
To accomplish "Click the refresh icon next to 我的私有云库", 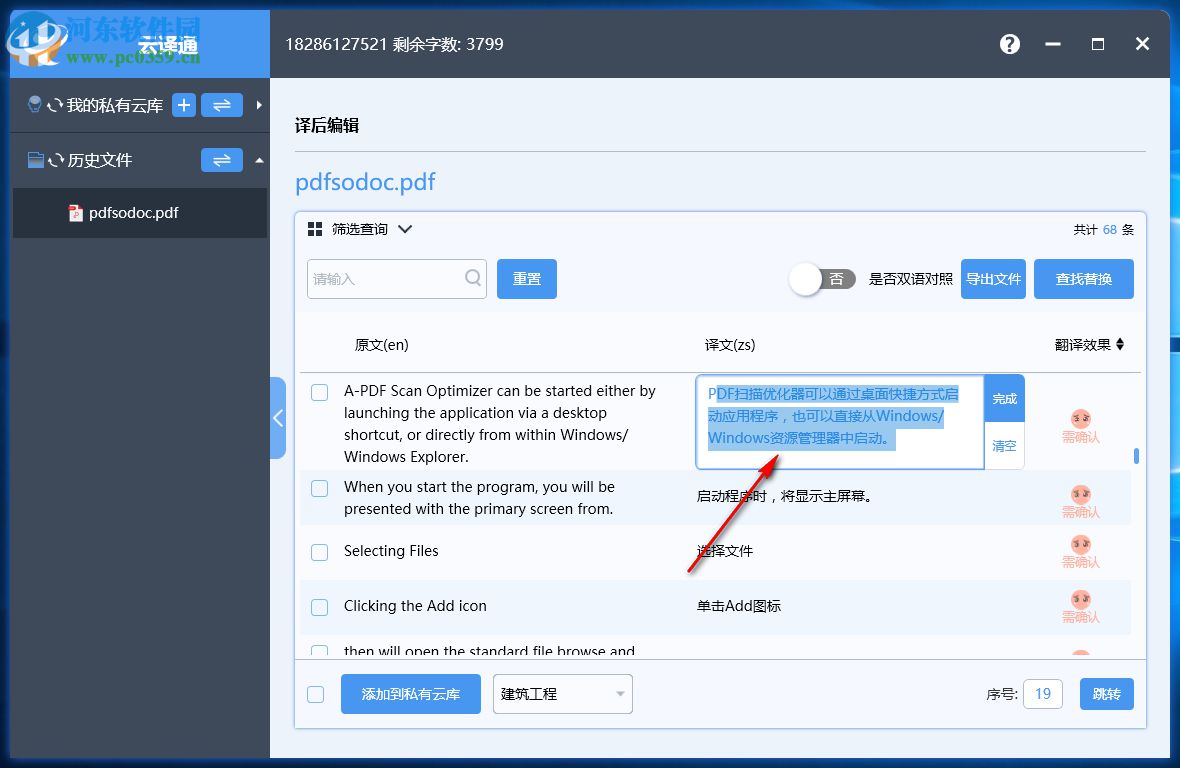I will click(x=55, y=106).
